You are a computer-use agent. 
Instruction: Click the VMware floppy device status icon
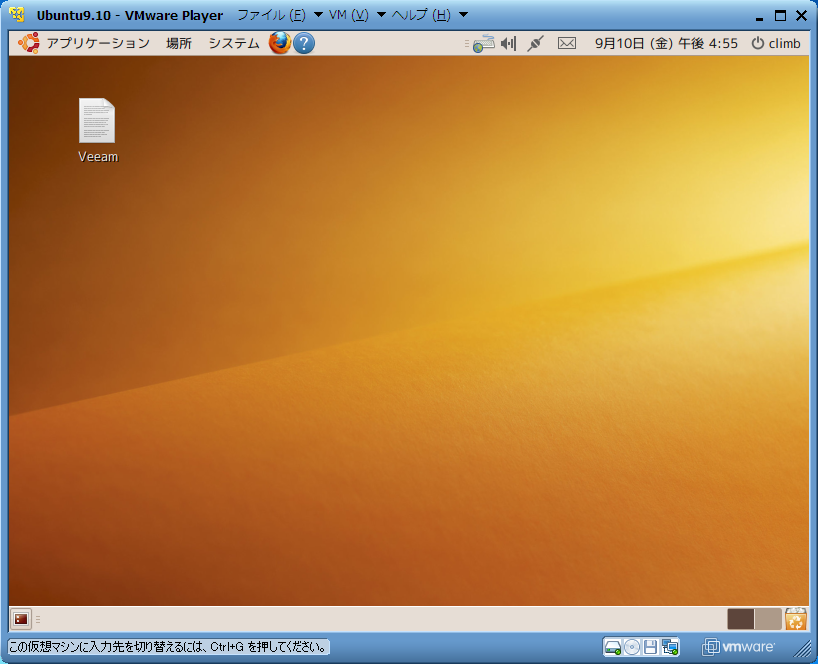[x=650, y=647]
